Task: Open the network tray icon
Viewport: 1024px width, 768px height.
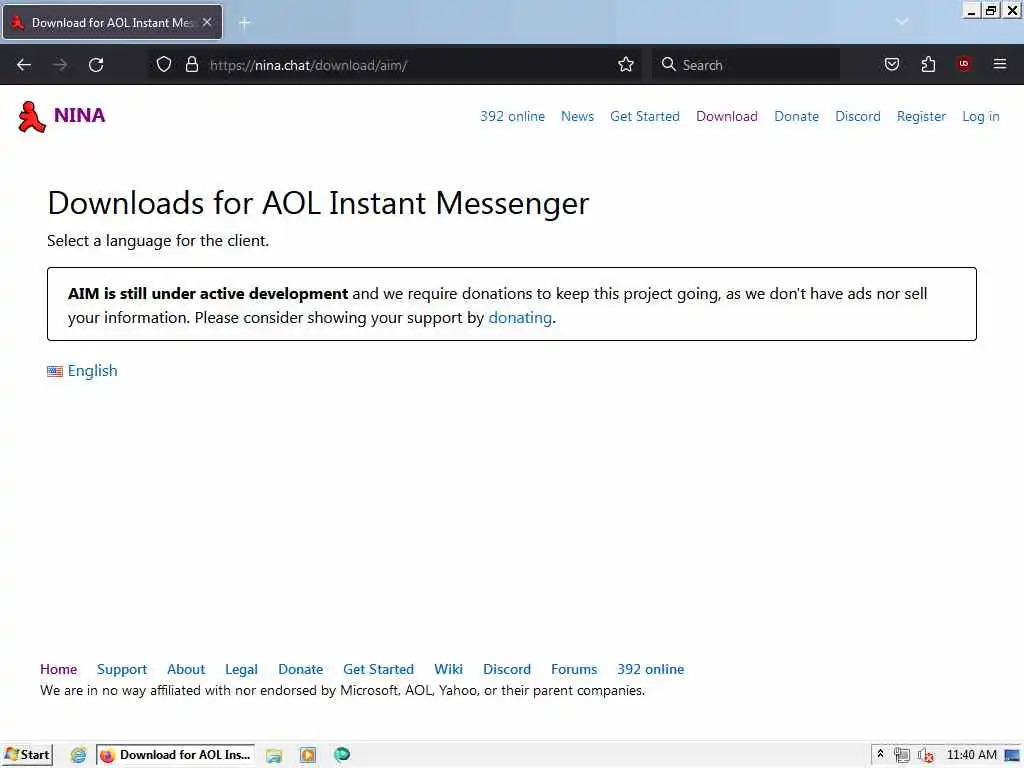Action: 902,755
